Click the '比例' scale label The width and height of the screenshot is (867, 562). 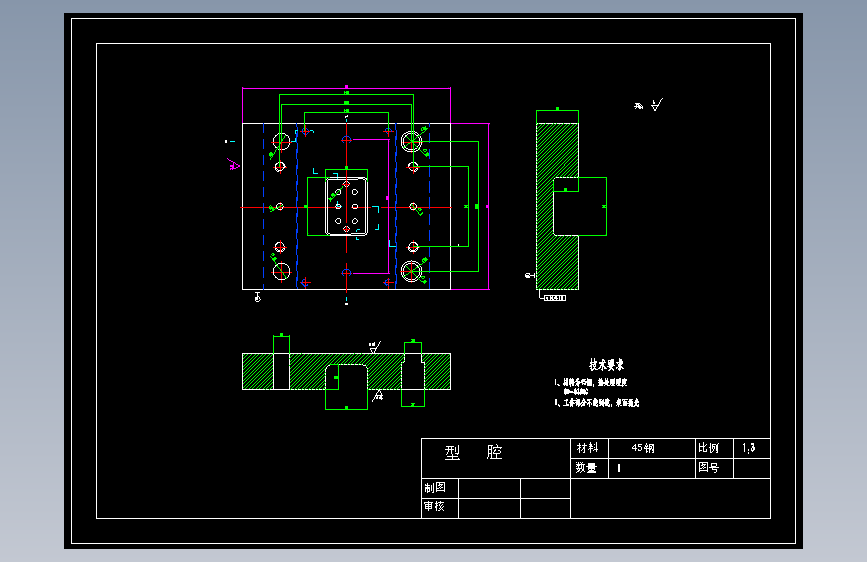tap(708, 447)
